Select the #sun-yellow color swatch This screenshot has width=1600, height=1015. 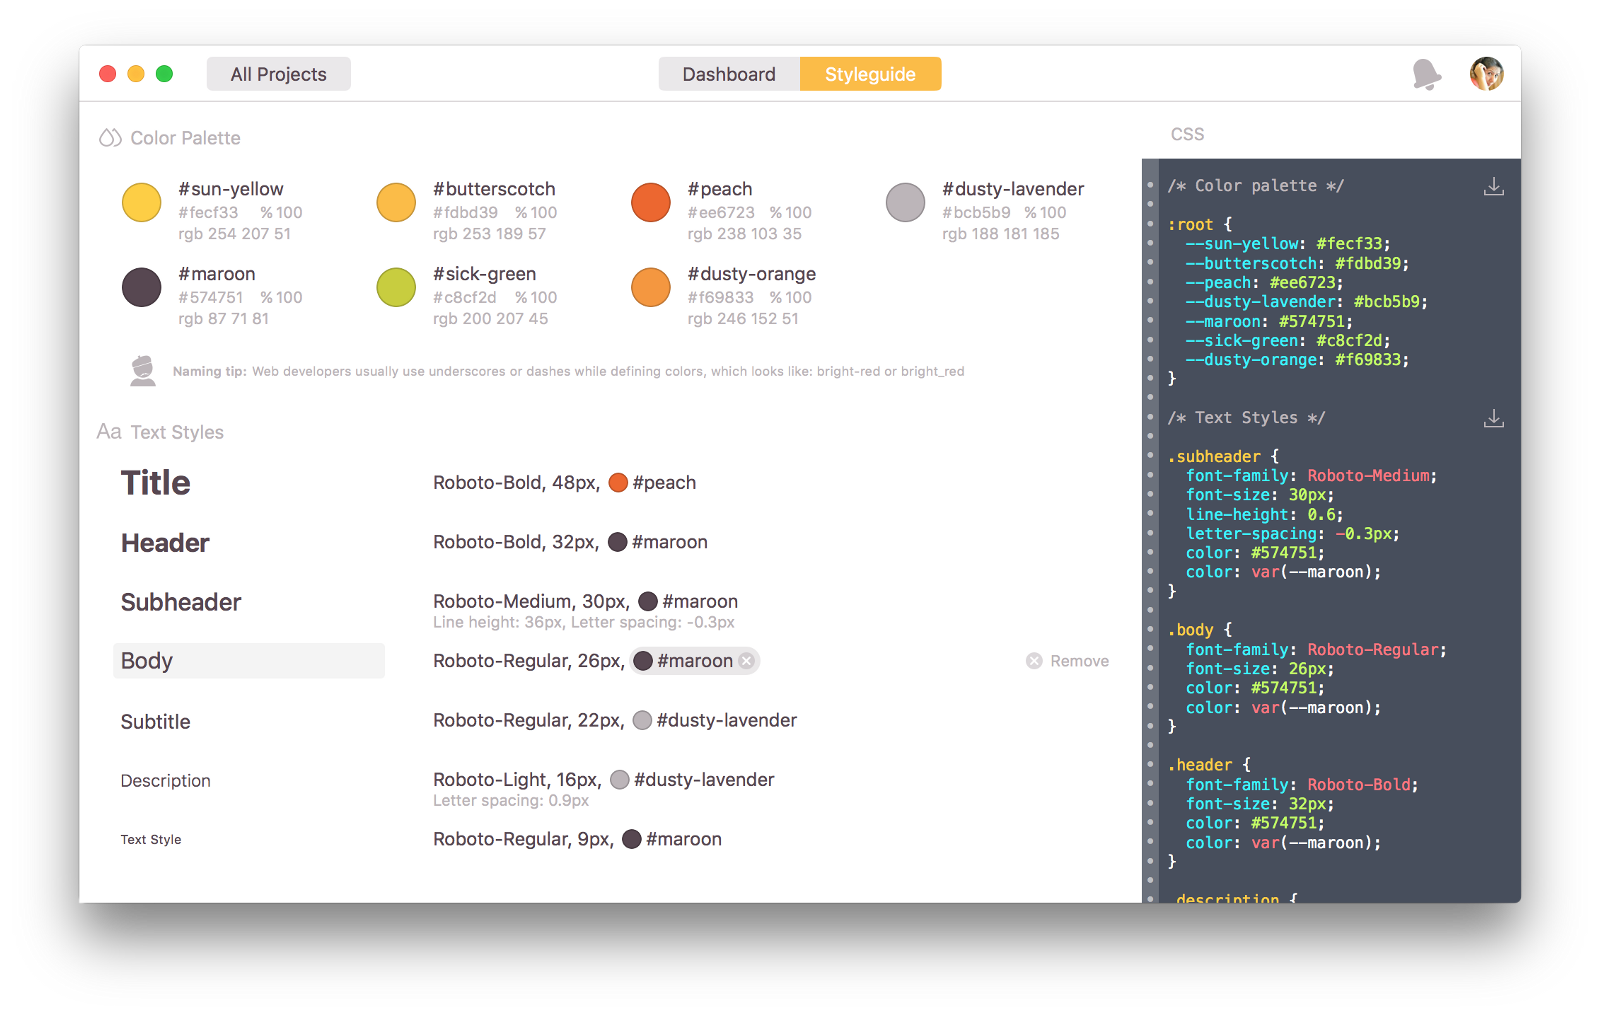tap(141, 201)
